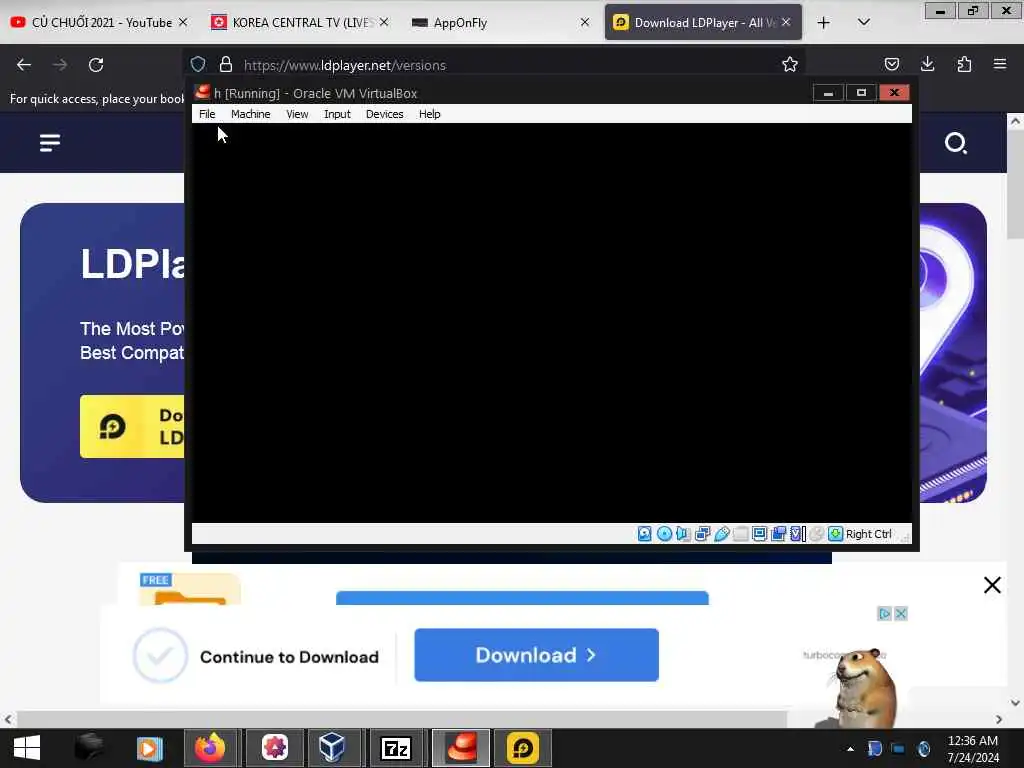Open the VirtualBox cube icon on taskbar

[332, 748]
